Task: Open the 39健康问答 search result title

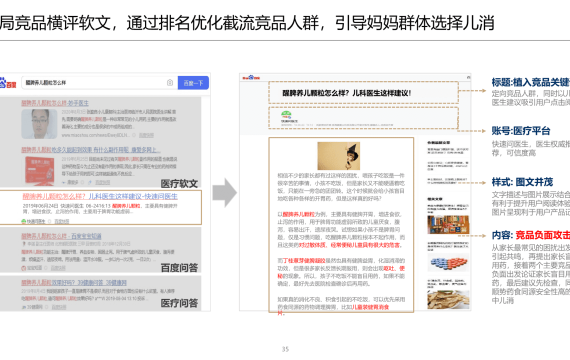Action: [74, 283]
